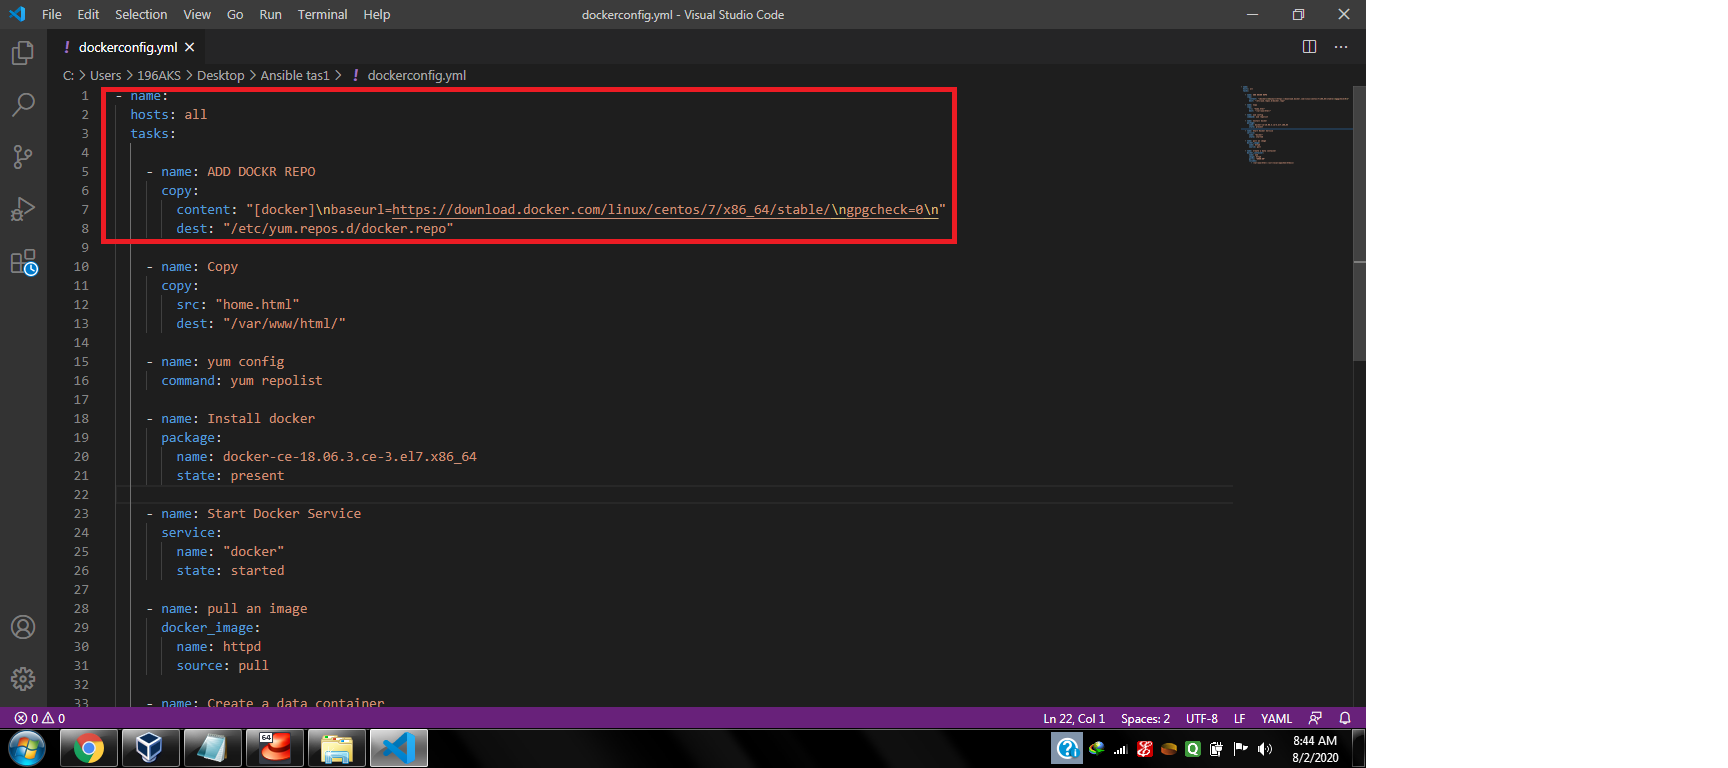1728x768 pixels.
Task: Close the dockerconfig.yml tab
Action: click(x=190, y=47)
